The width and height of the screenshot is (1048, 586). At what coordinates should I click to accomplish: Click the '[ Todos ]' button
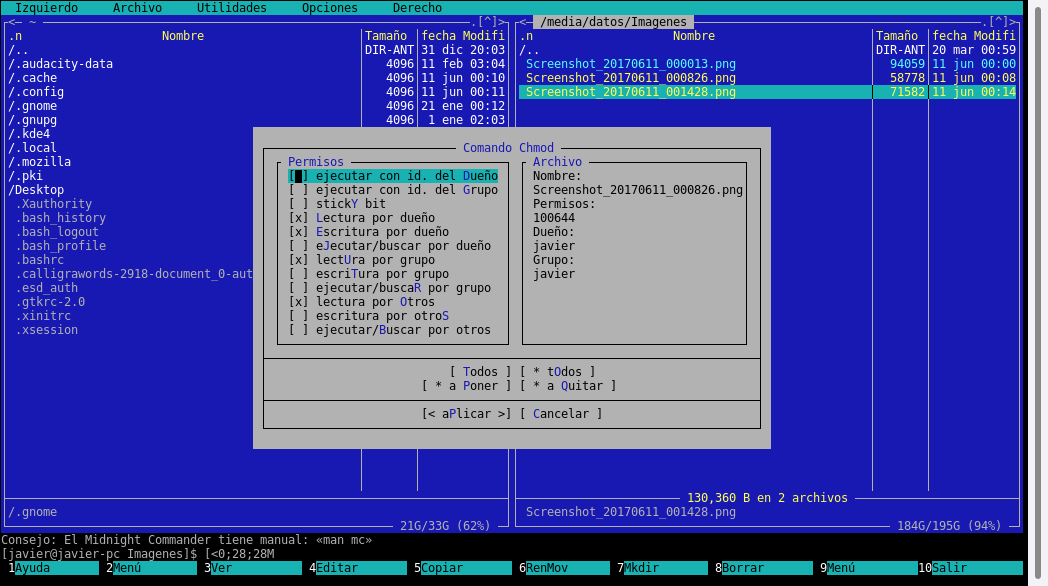481,372
